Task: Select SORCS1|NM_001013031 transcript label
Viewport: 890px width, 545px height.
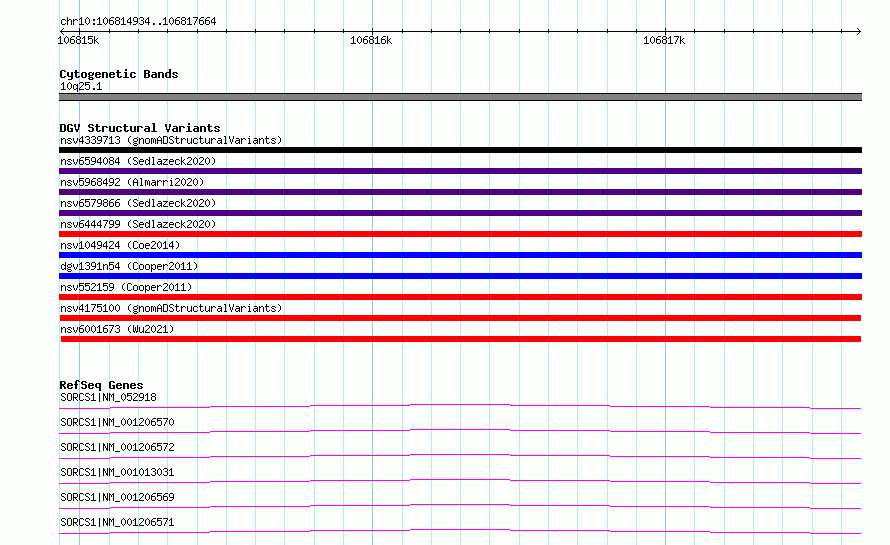Action: point(117,472)
